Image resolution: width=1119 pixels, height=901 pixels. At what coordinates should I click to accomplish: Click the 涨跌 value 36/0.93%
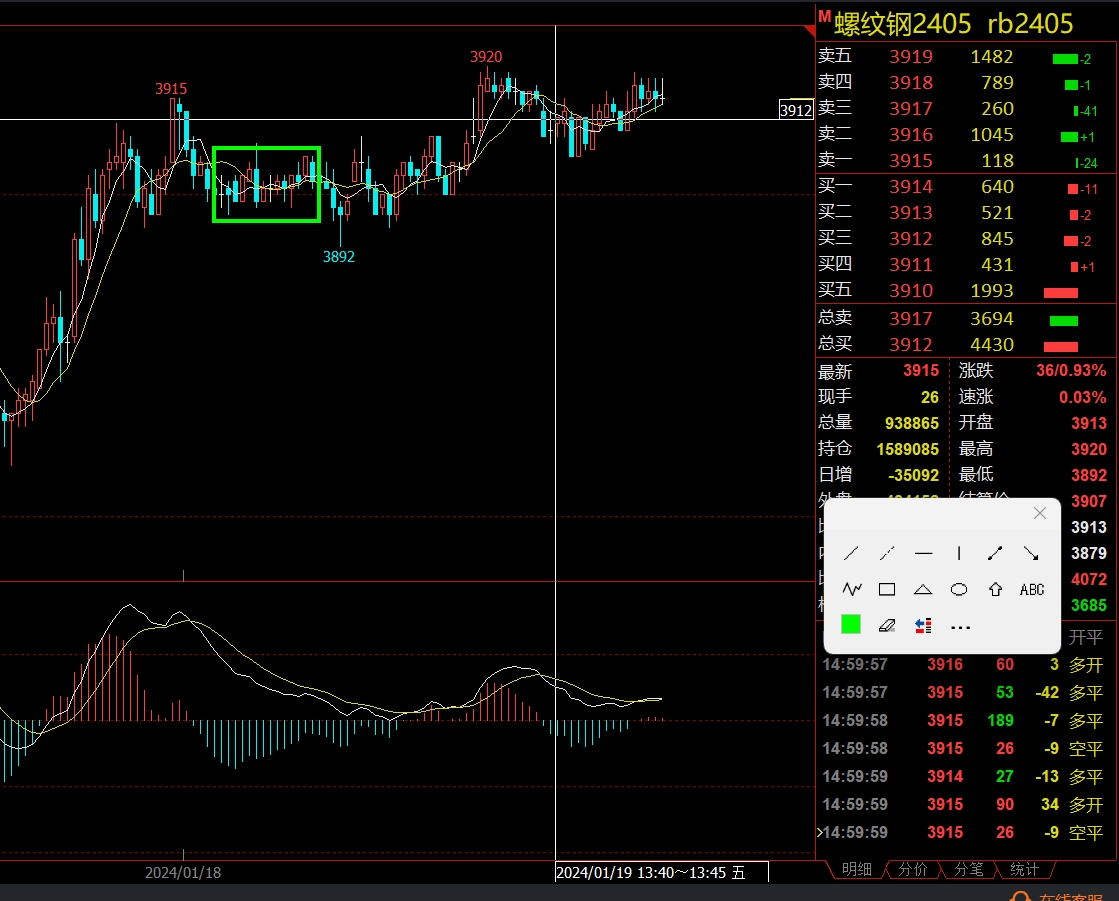point(1071,371)
